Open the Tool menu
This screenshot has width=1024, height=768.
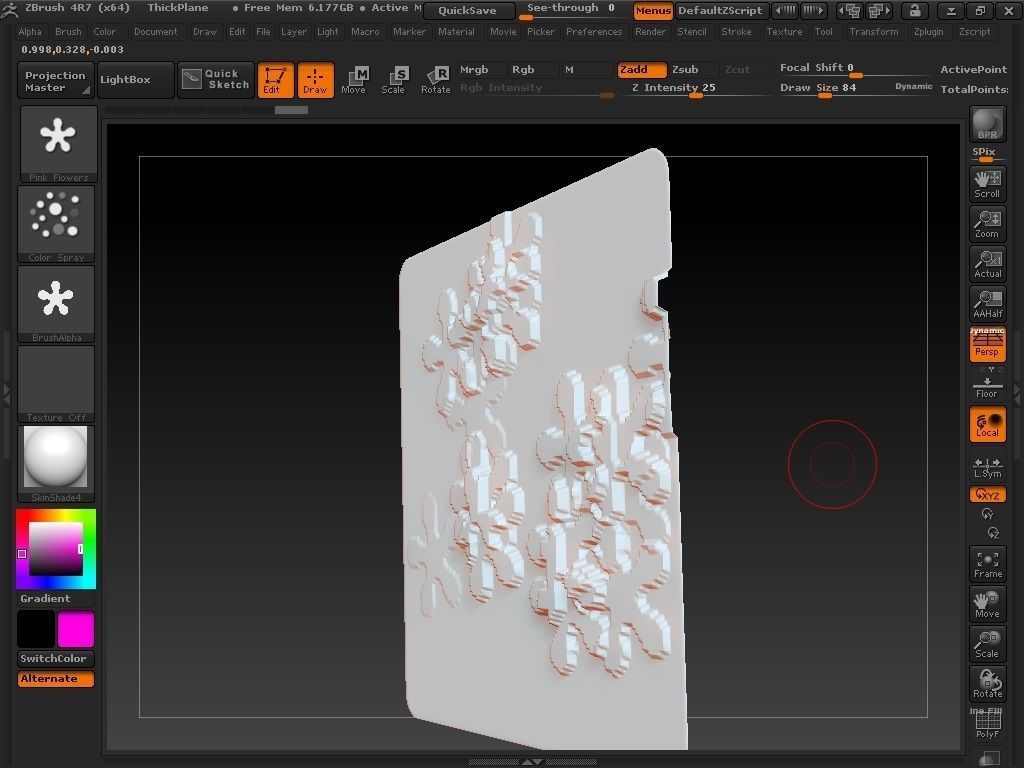click(x=824, y=31)
